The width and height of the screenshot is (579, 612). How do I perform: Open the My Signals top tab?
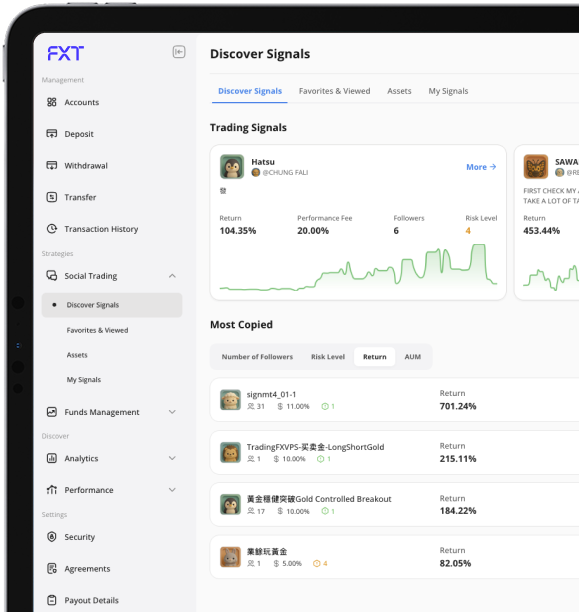pos(448,91)
